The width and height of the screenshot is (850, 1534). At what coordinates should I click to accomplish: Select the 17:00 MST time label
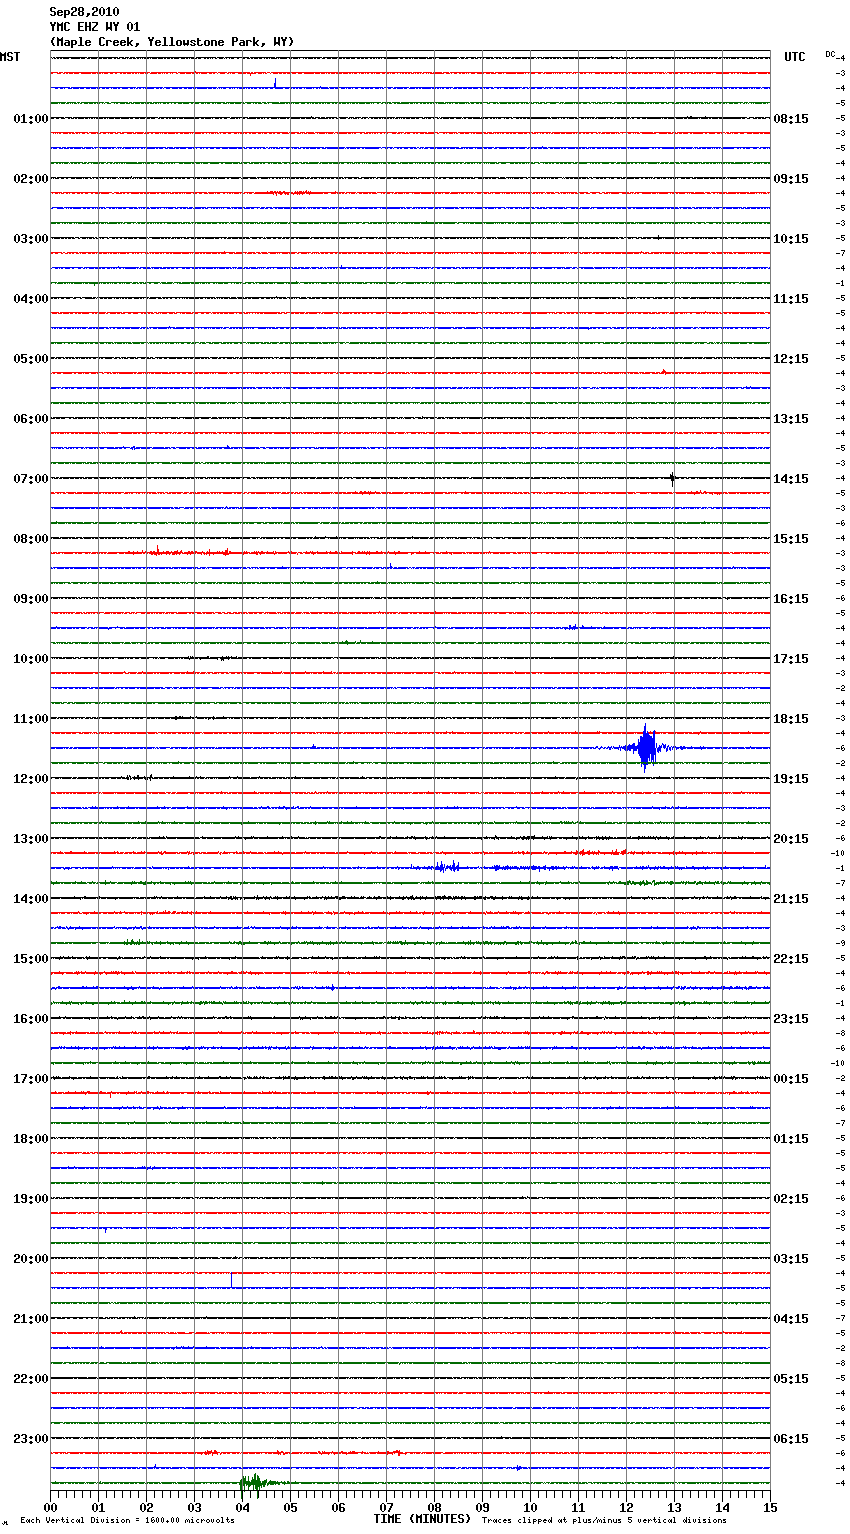[30, 1079]
